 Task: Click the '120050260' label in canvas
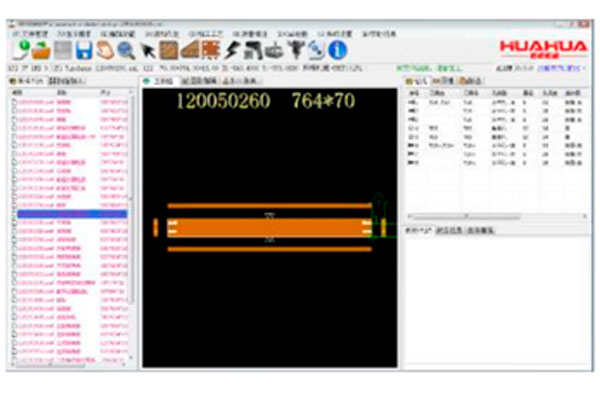coord(223,101)
